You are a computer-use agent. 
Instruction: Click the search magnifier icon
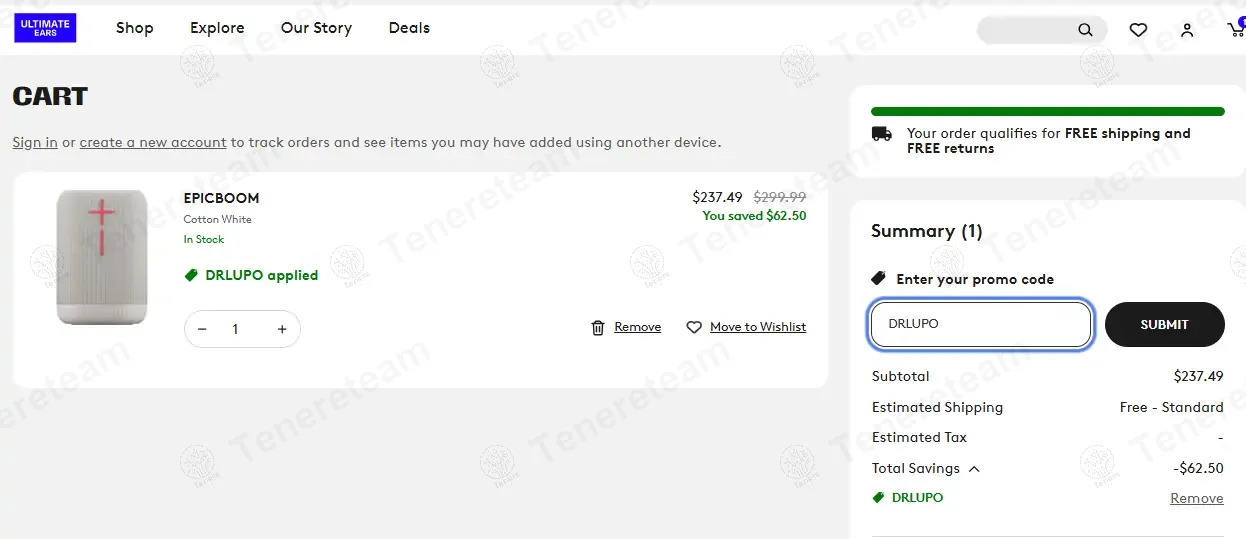coord(1085,30)
